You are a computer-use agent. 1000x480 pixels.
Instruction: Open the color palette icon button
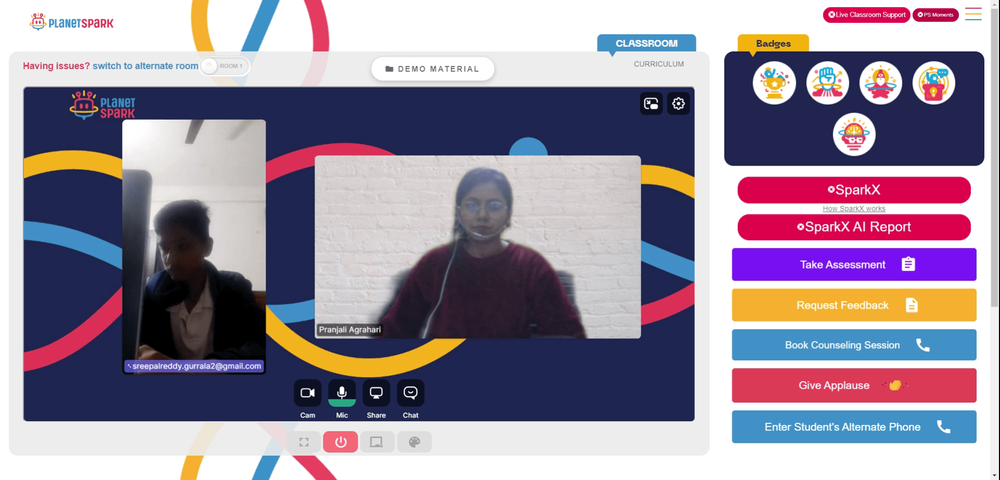(414, 442)
